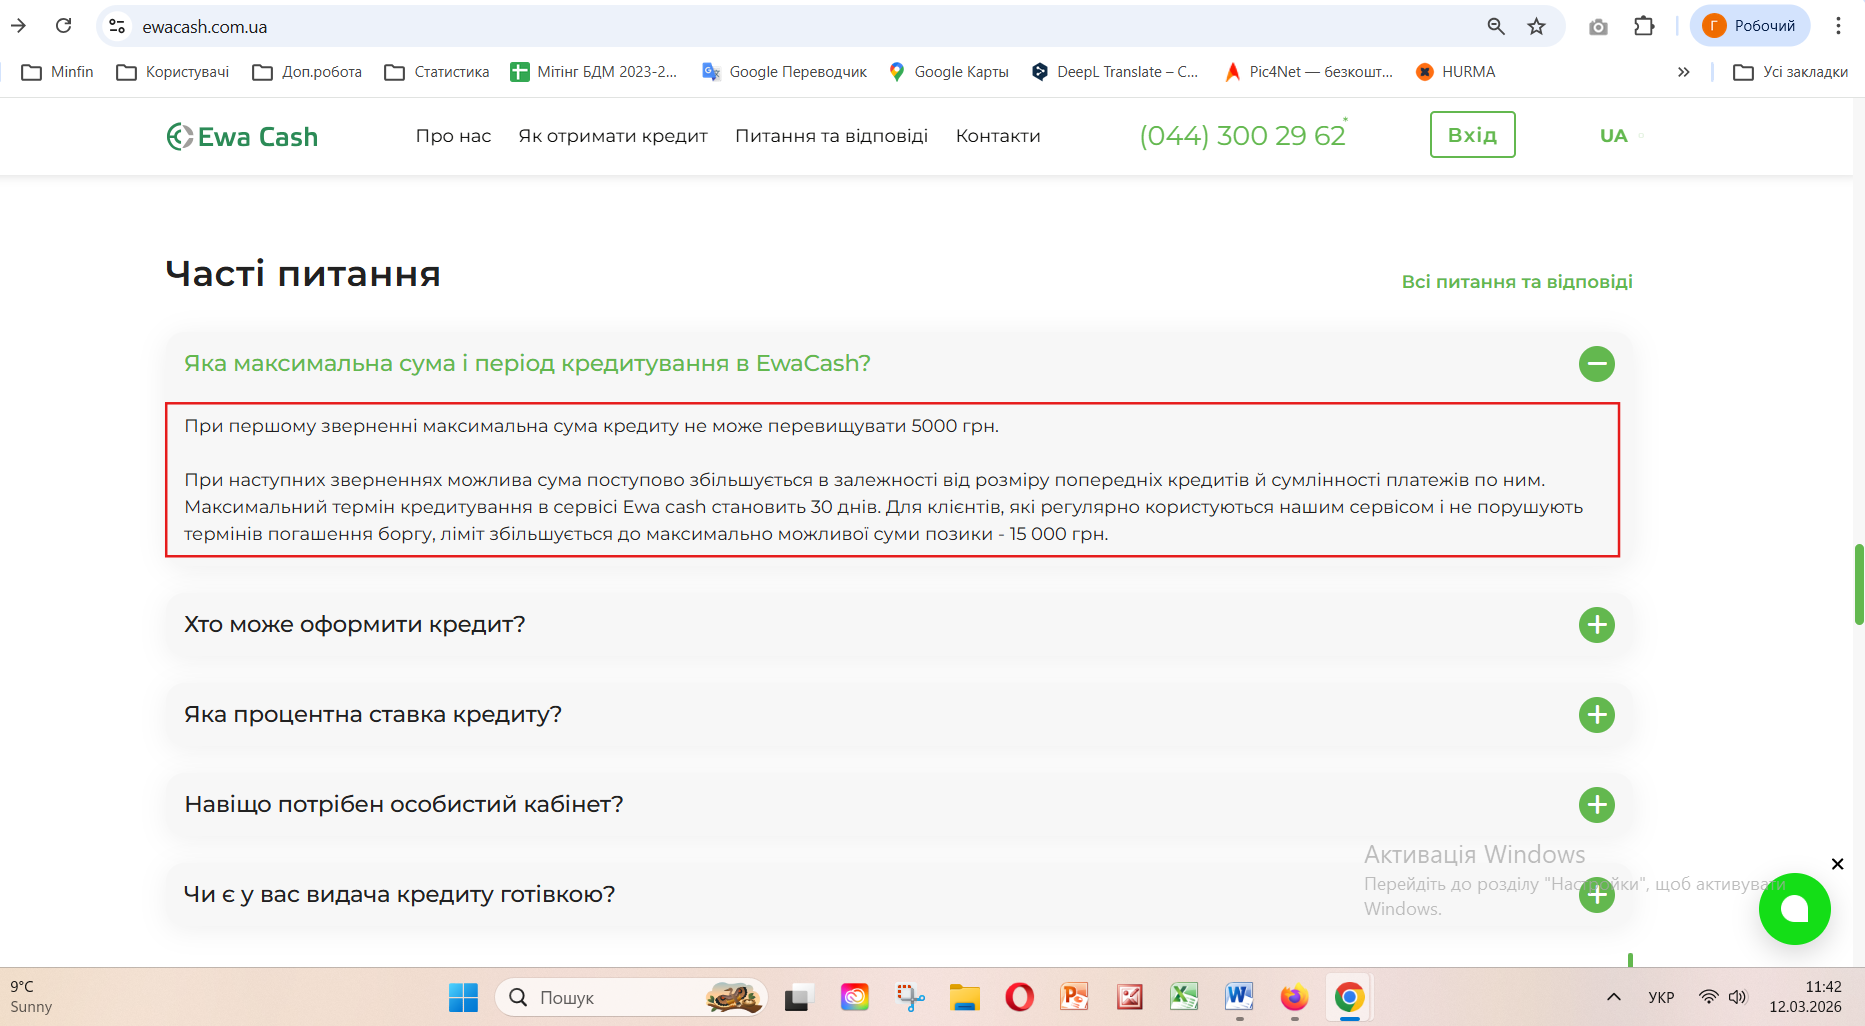This screenshot has height=1026, width=1865.
Task: Switch to Firefox on the taskbar
Action: pyautogui.click(x=1294, y=997)
